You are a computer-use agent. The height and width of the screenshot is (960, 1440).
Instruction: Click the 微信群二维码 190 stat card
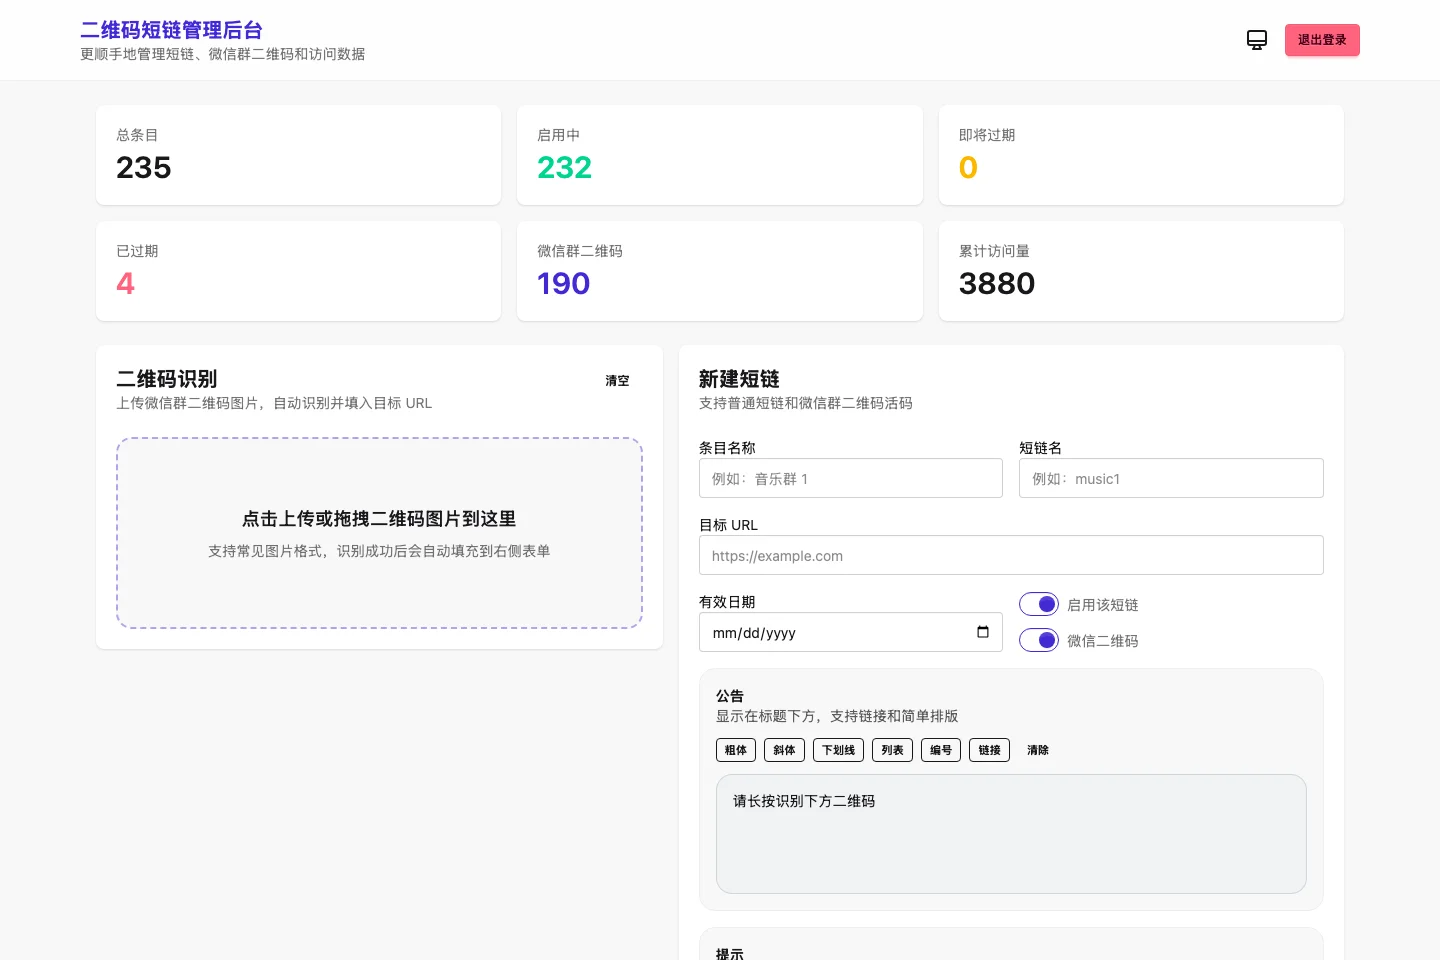(x=720, y=271)
